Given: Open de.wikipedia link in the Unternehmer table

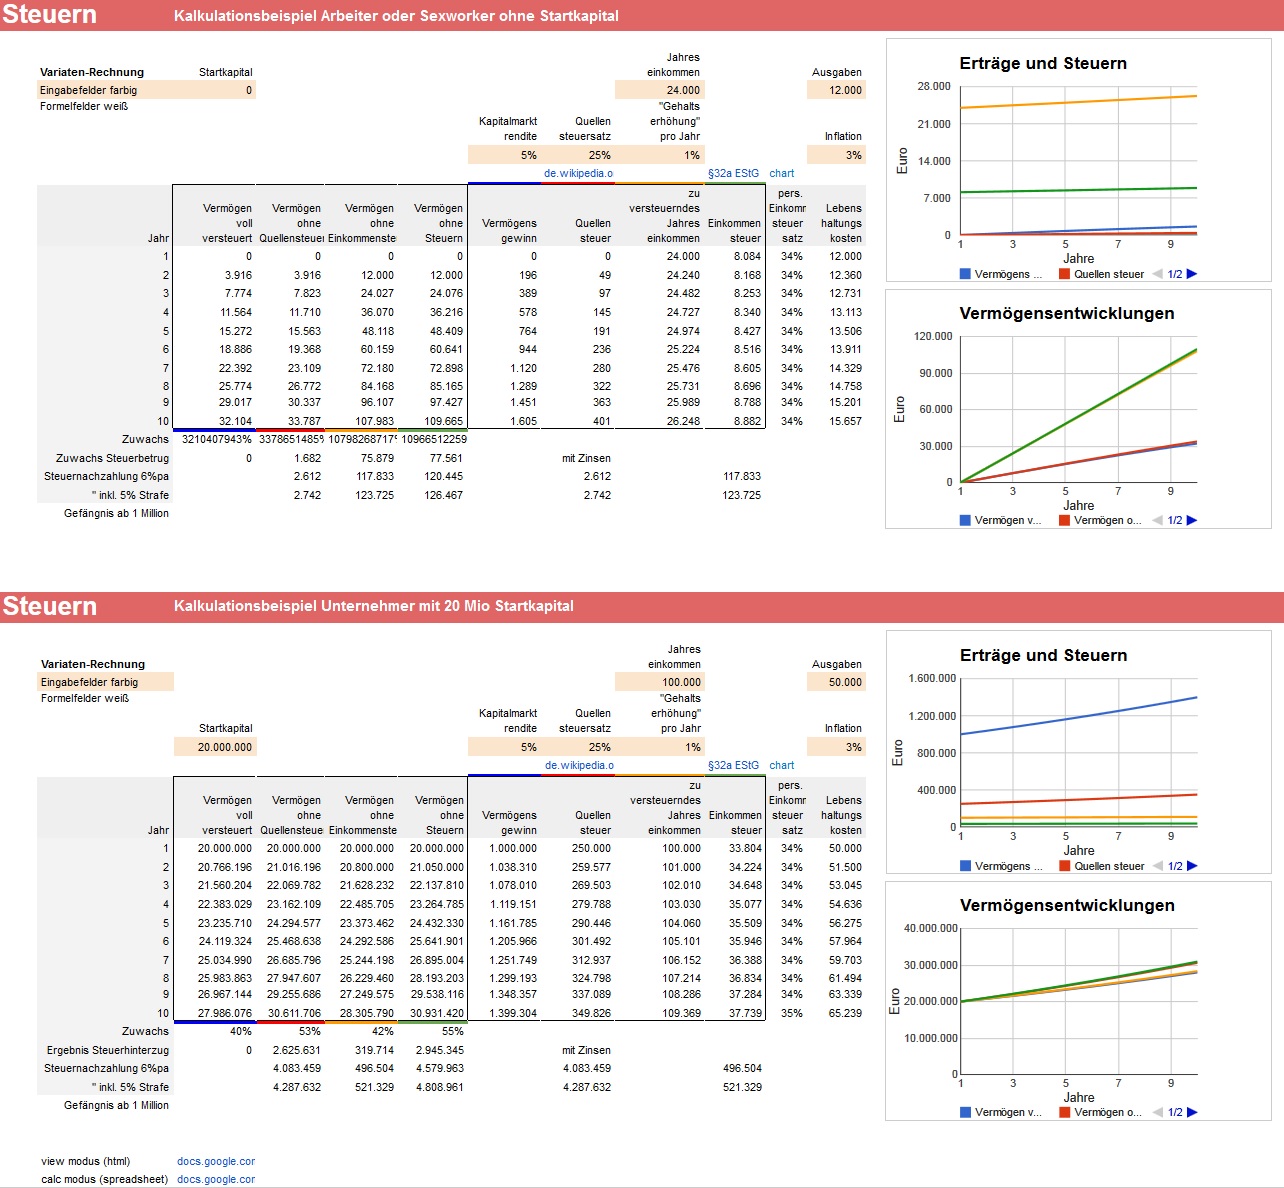Looking at the screenshot, I should tap(579, 765).
